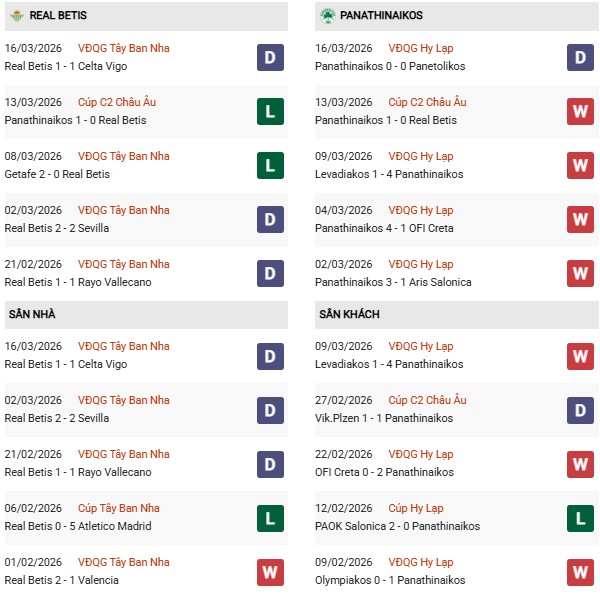Click the D badge for Real Betis 1-1 Celta Vigo in the top list
Viewport: 600px width, 595px height.
pos(270,58)
